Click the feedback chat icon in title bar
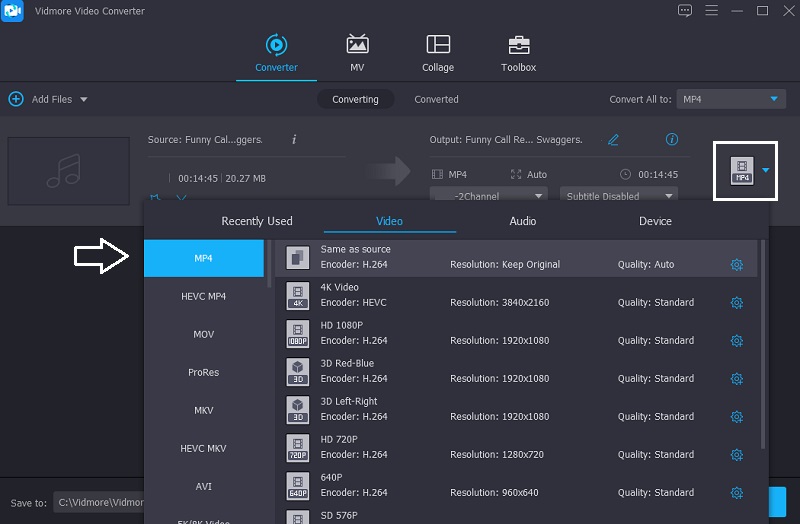 click(685, 11)
